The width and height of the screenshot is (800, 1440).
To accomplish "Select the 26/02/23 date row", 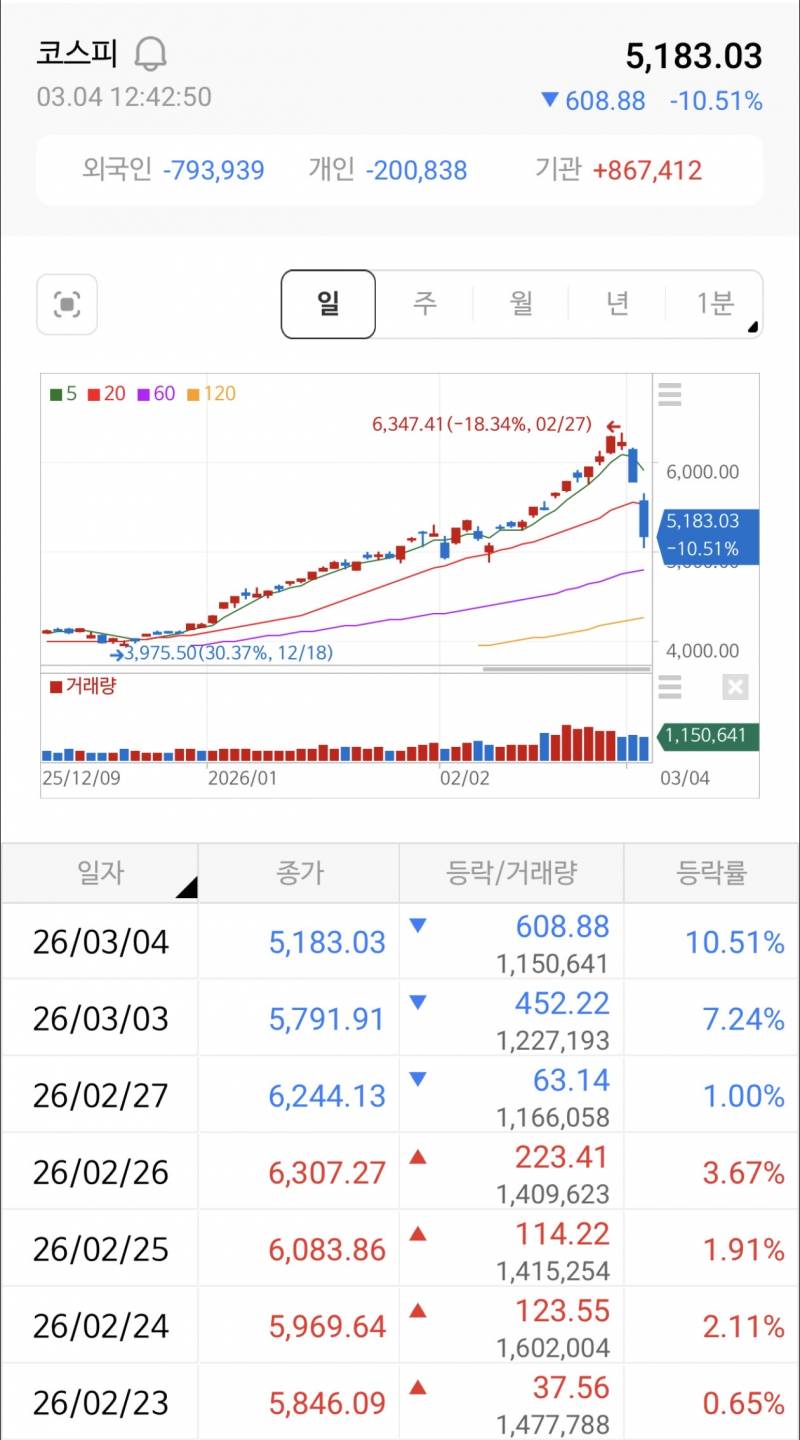I will tap(400, 1402).
